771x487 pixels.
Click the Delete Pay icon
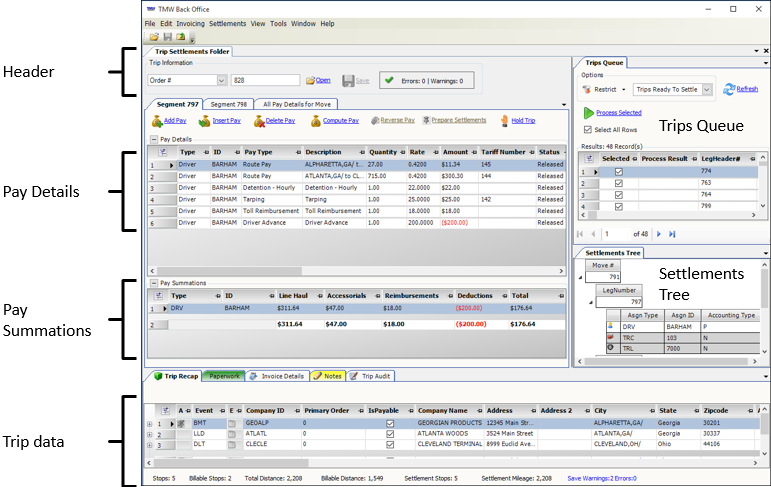259,121
